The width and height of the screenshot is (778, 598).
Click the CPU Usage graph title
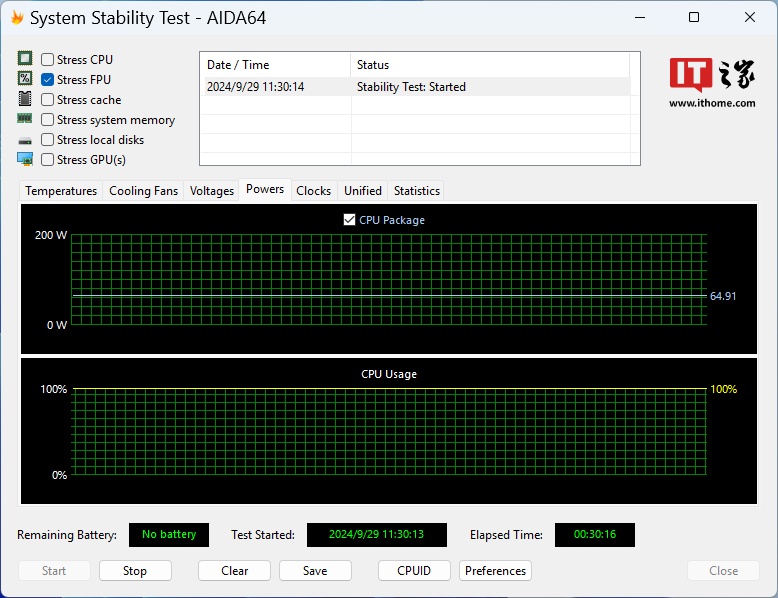click(x=389, y=374)
